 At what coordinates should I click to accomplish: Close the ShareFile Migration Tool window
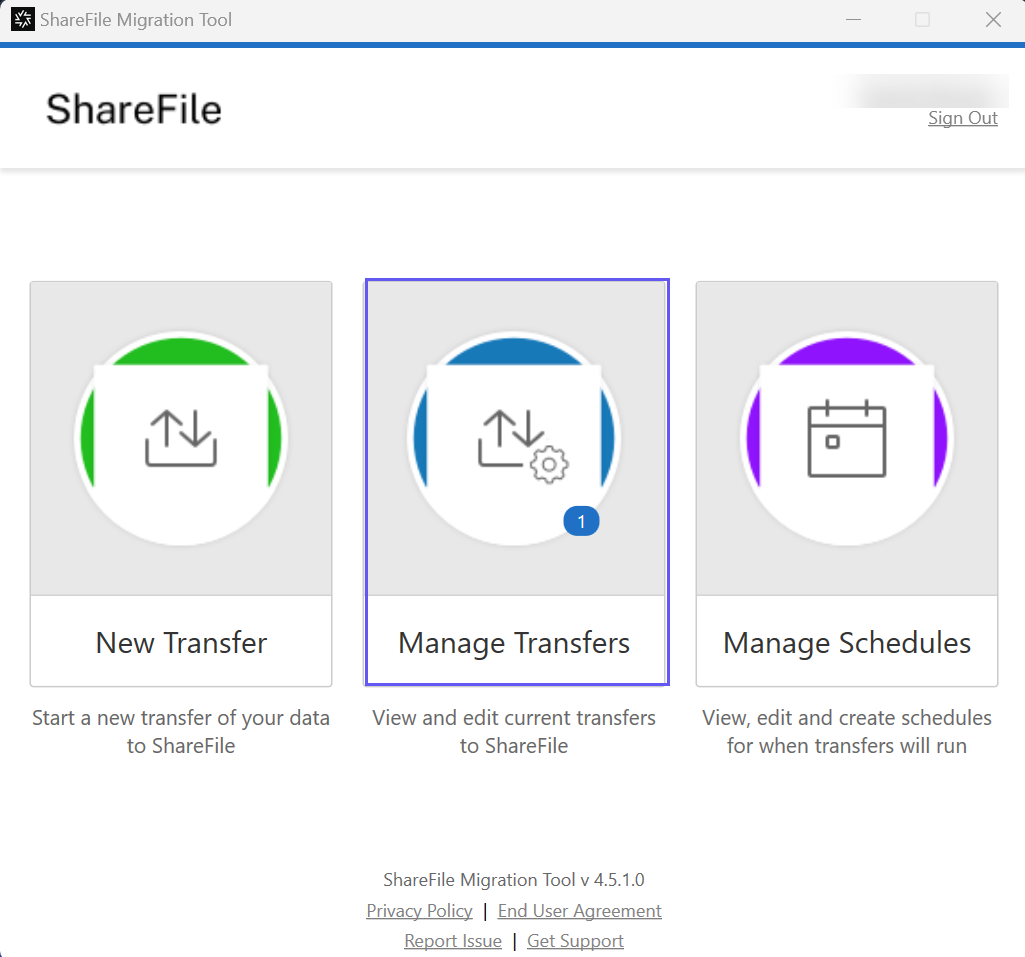(993, 20)
